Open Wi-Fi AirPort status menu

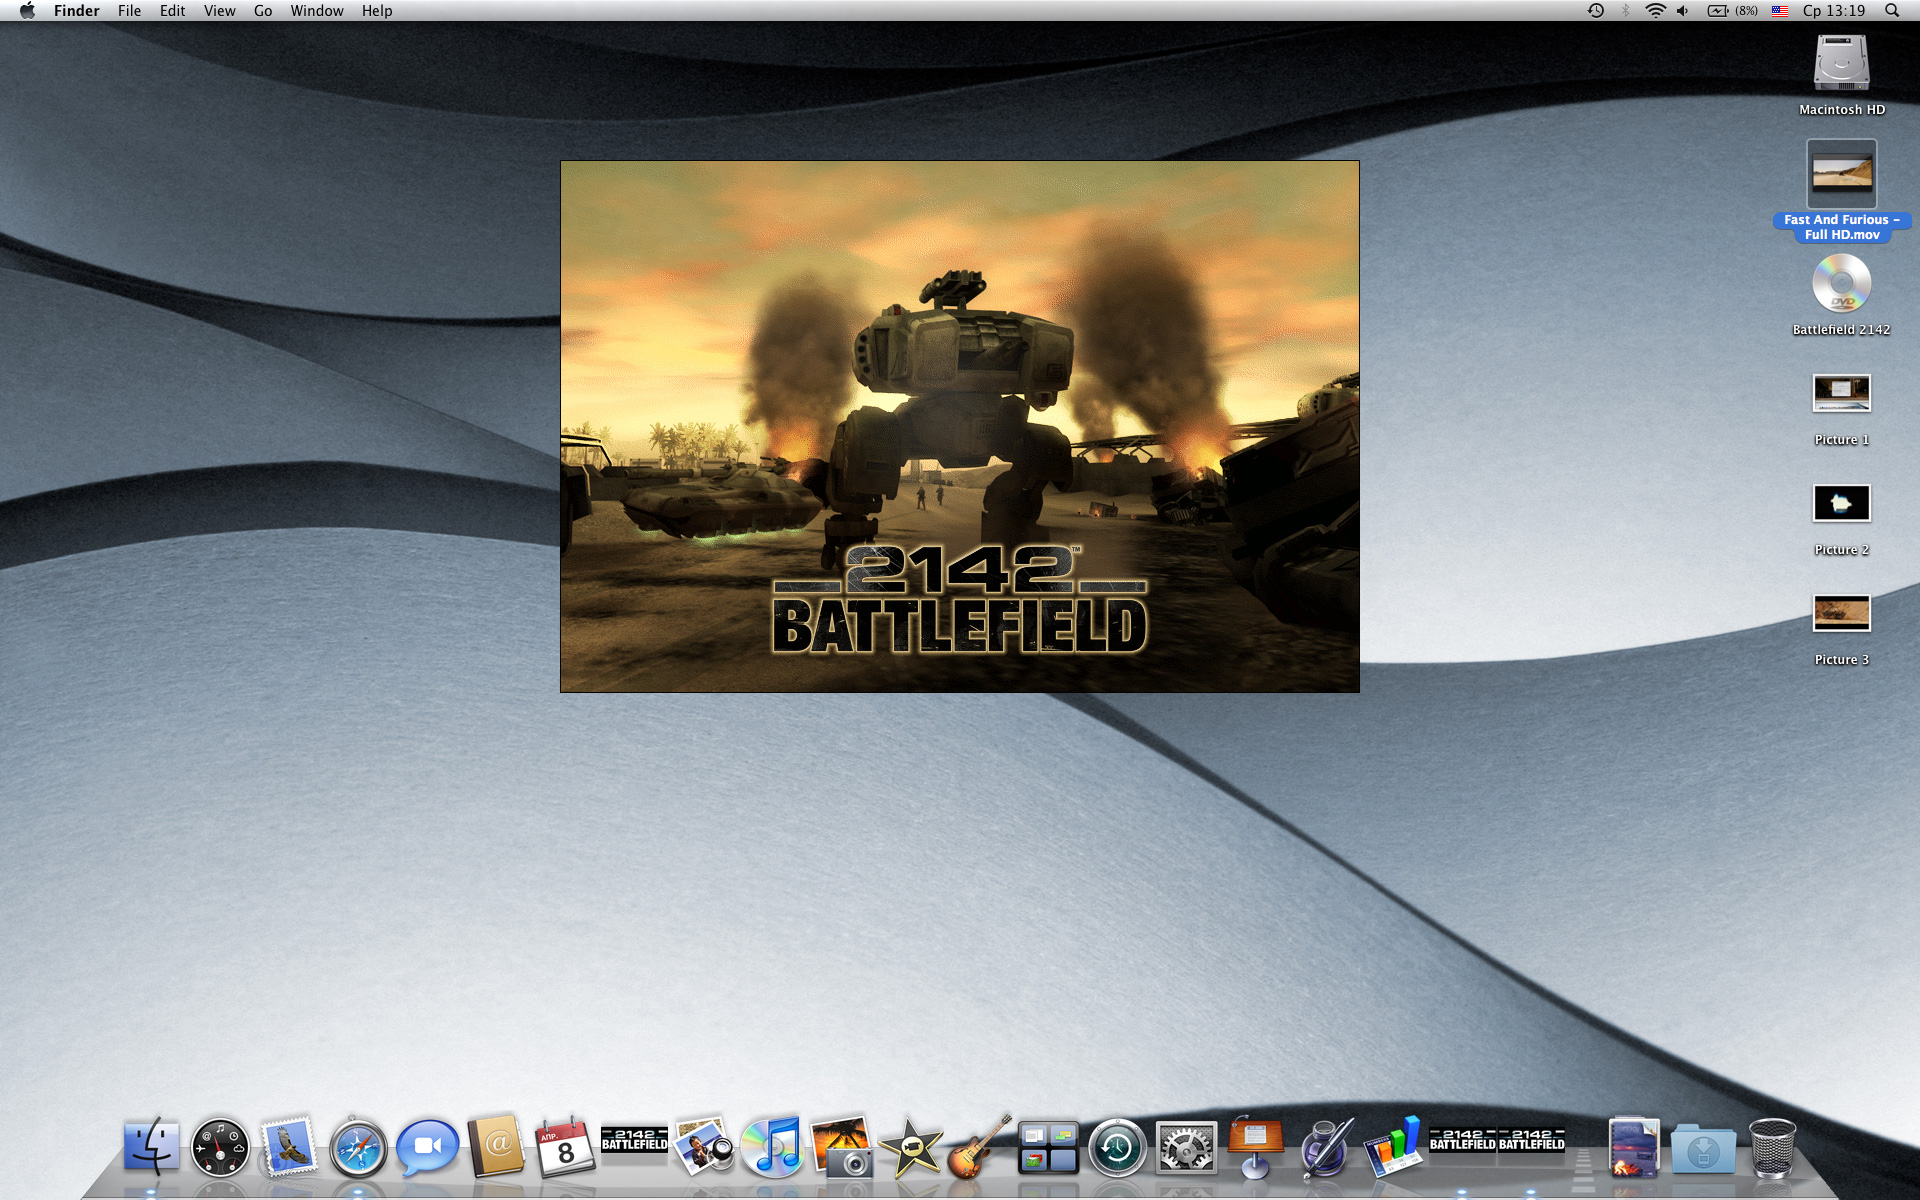[x=1656, y=11]
